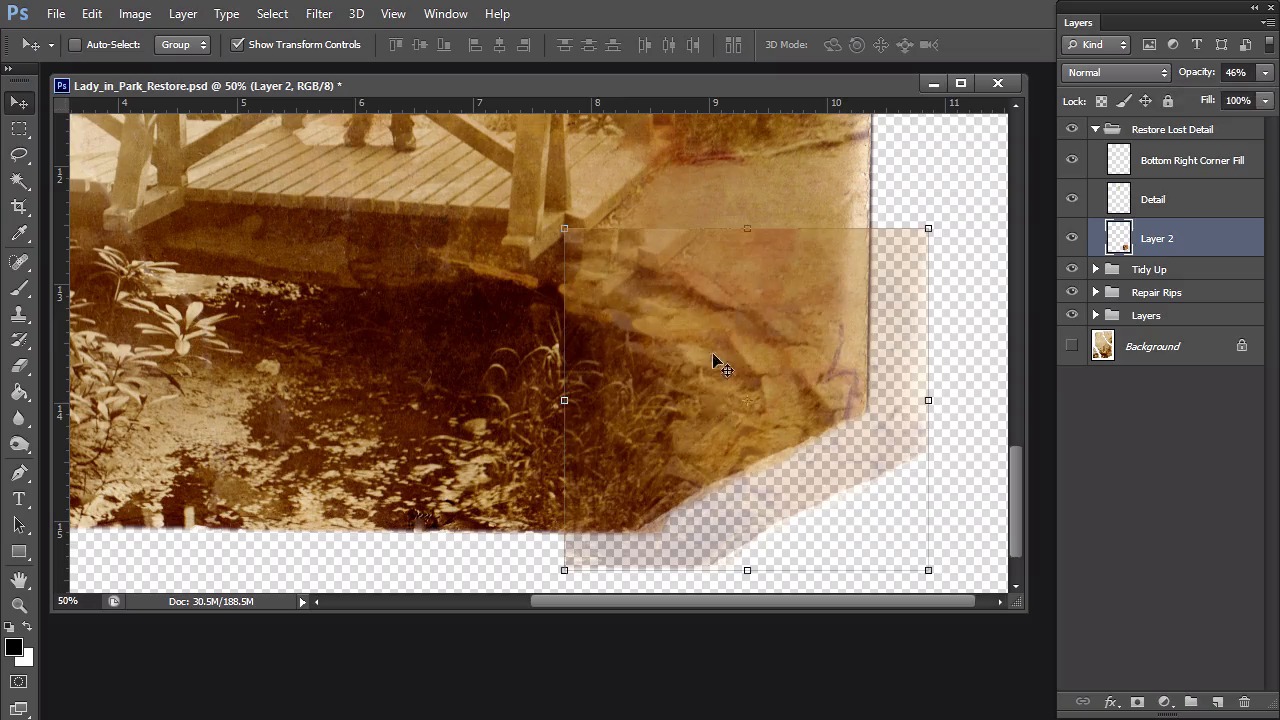Click the Add layer style fx icon
Viewport: 1280px width, 720px height.
[x=1110, y=702]
